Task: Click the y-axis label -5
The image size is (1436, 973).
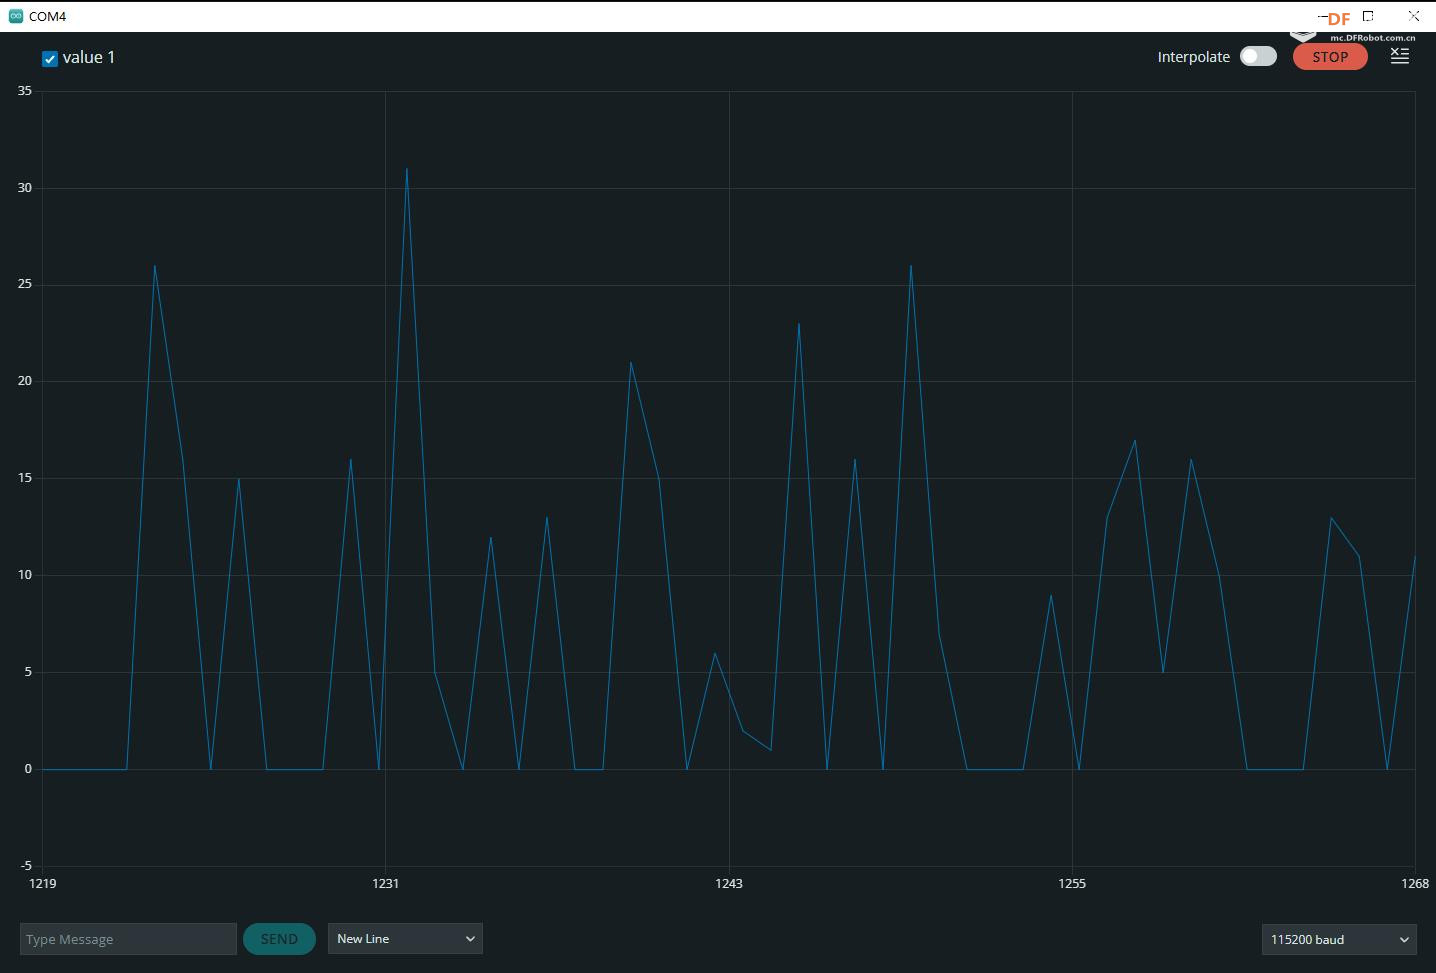Action: 26,865
